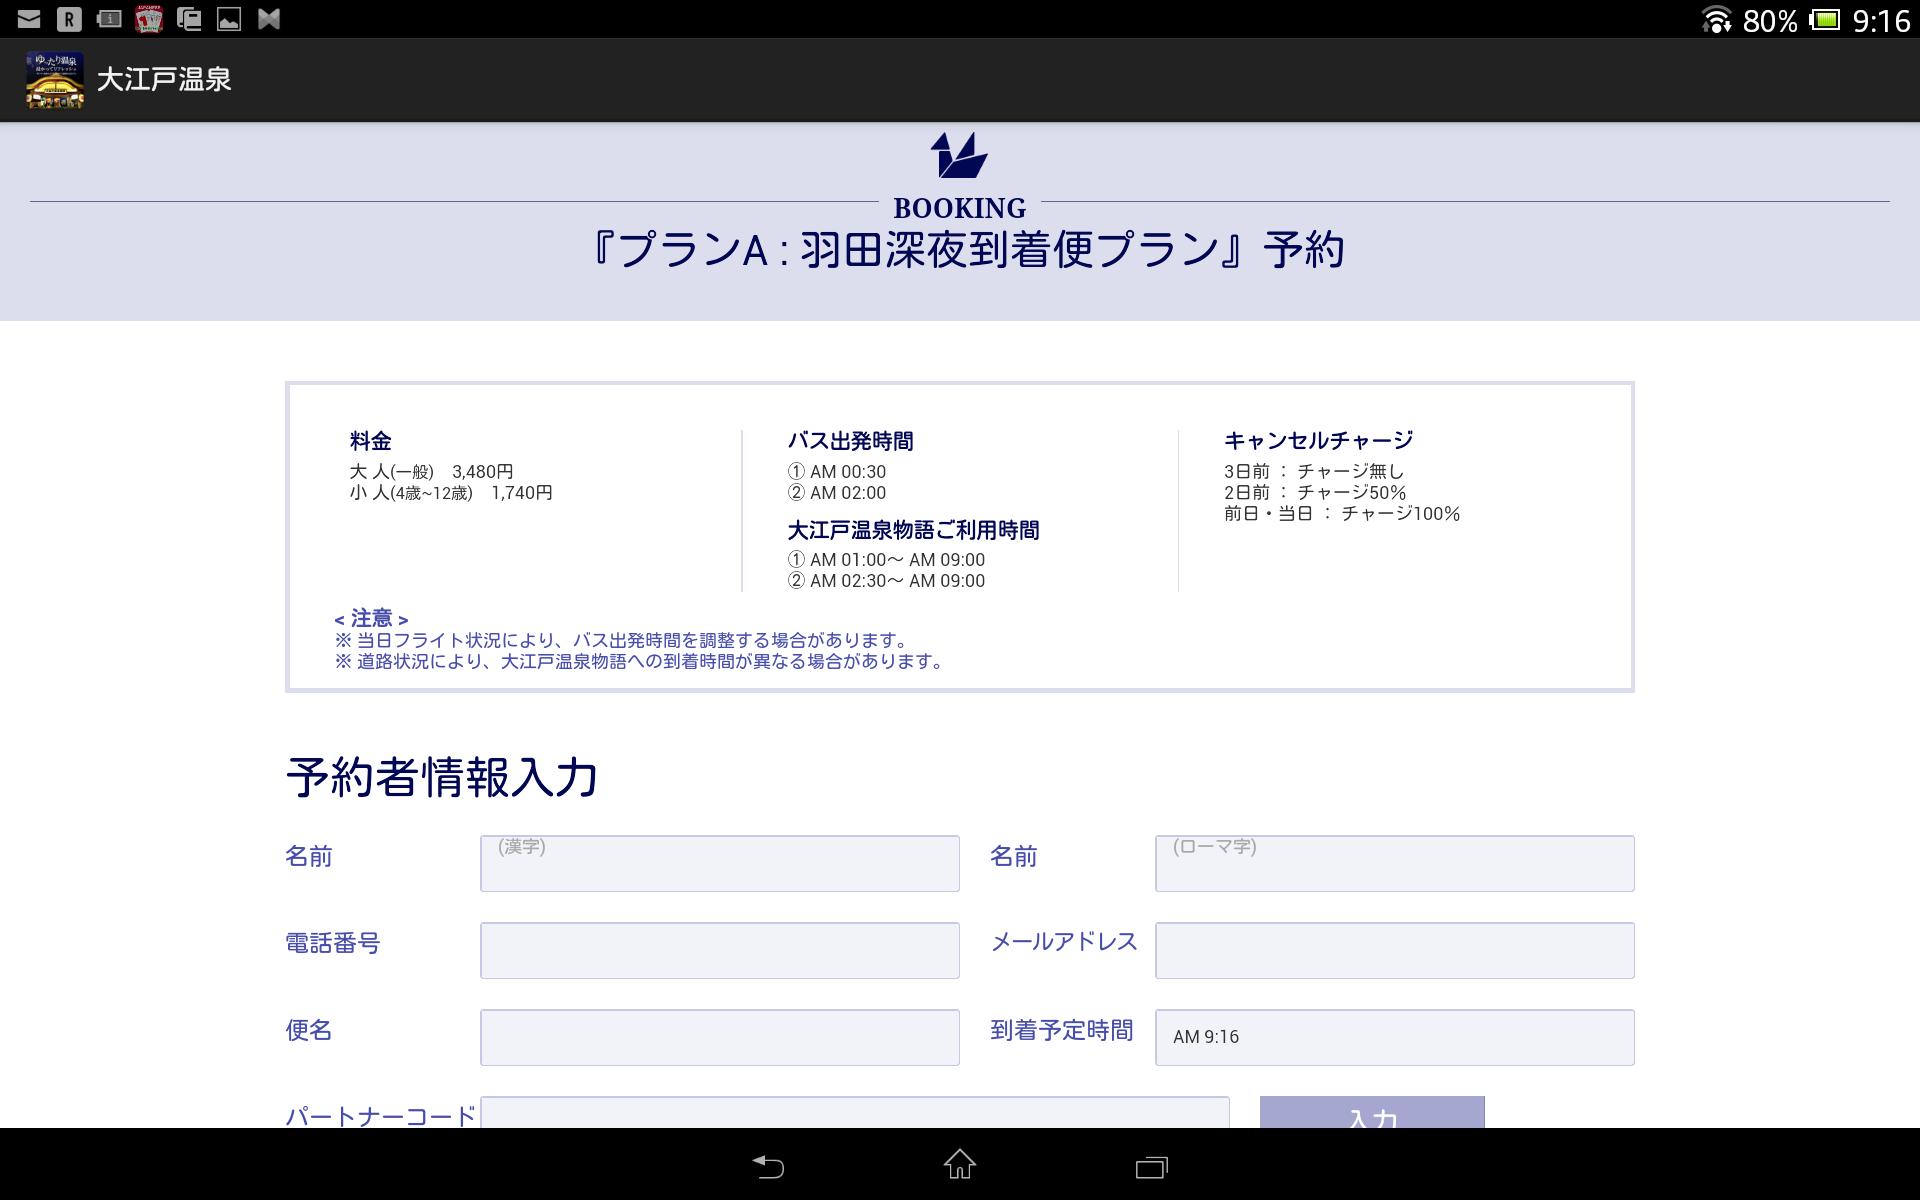The height and width of the screenshot is (1200, 1920).
Task: Tap the Oedo Onsen app icon
Action: pos(55,80)
